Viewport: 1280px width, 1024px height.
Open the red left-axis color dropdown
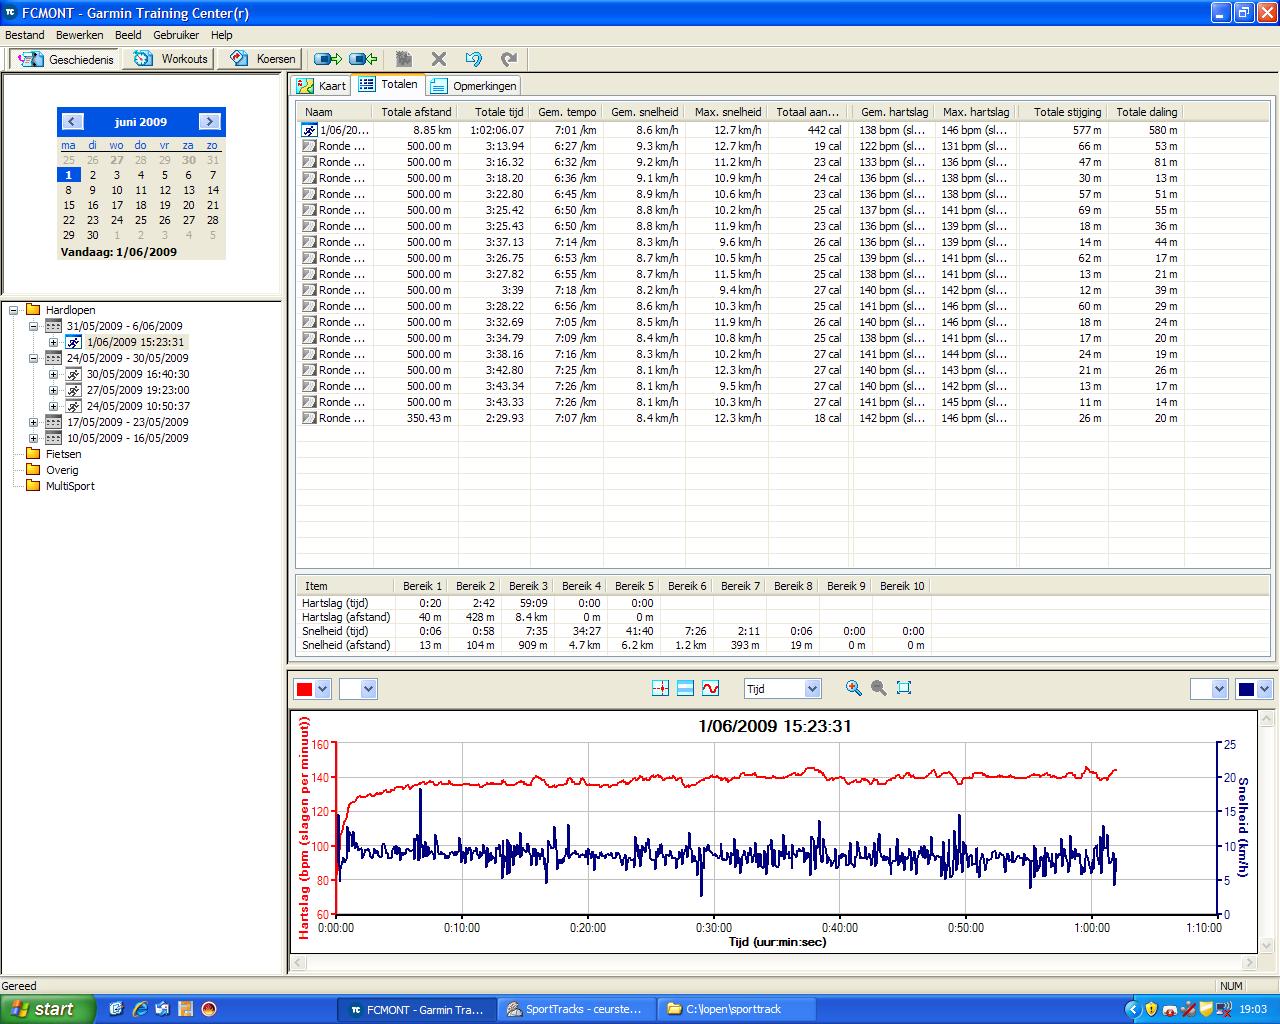[322, 689]
